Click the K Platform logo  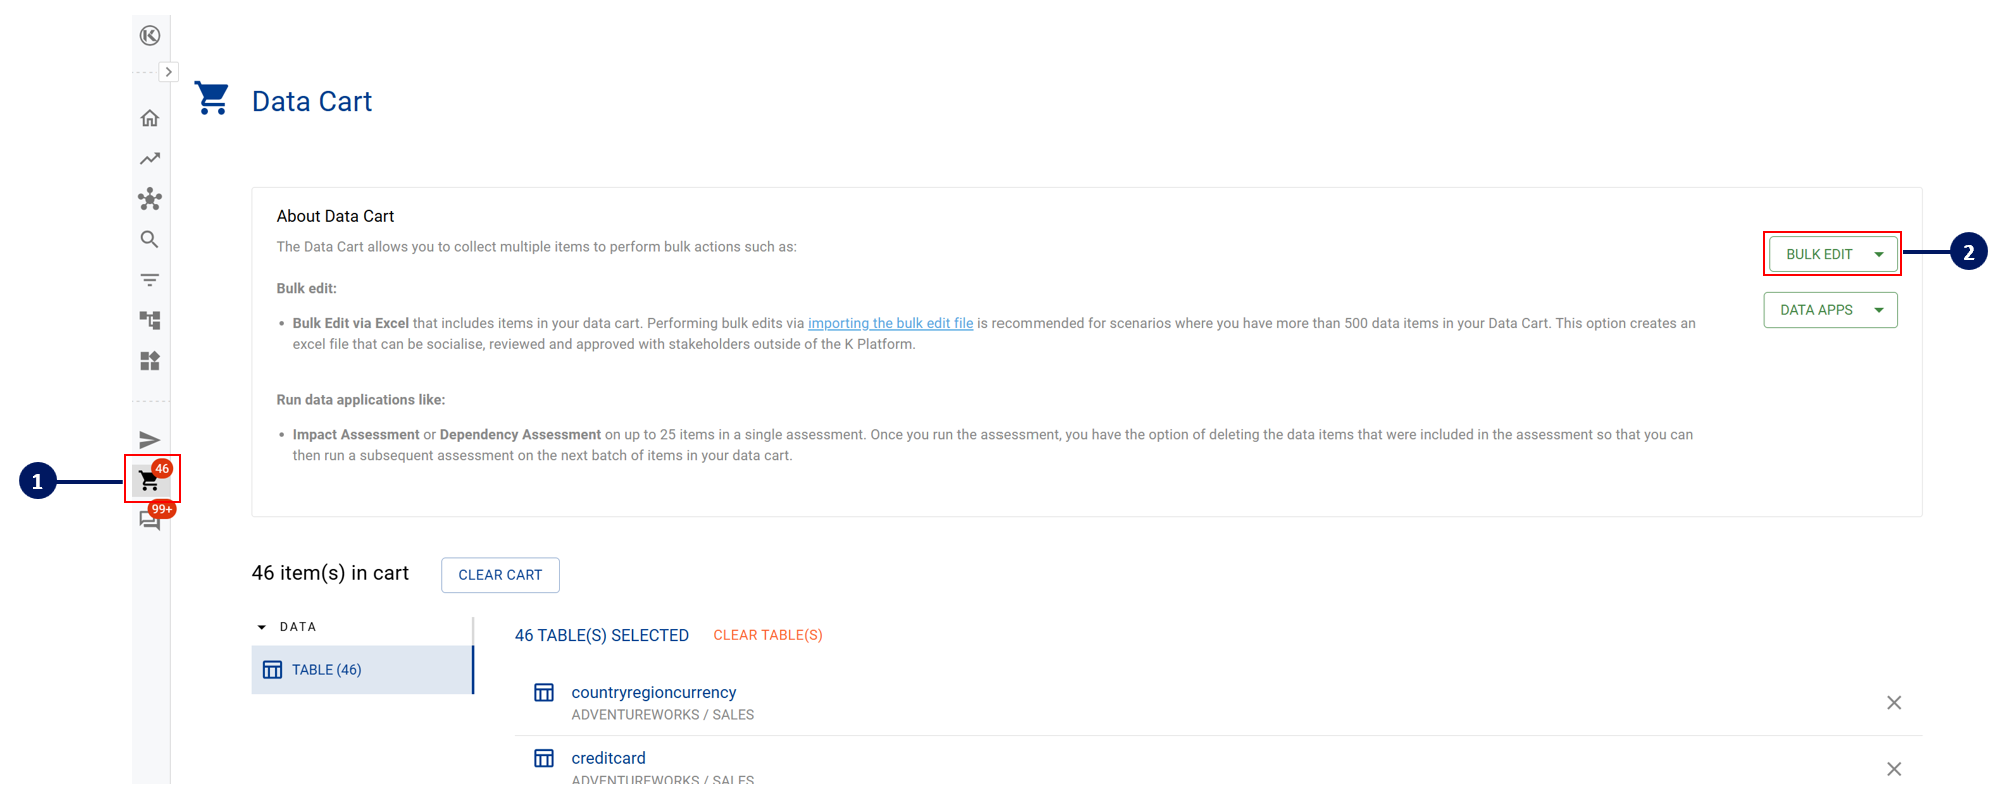click(150, 36)
